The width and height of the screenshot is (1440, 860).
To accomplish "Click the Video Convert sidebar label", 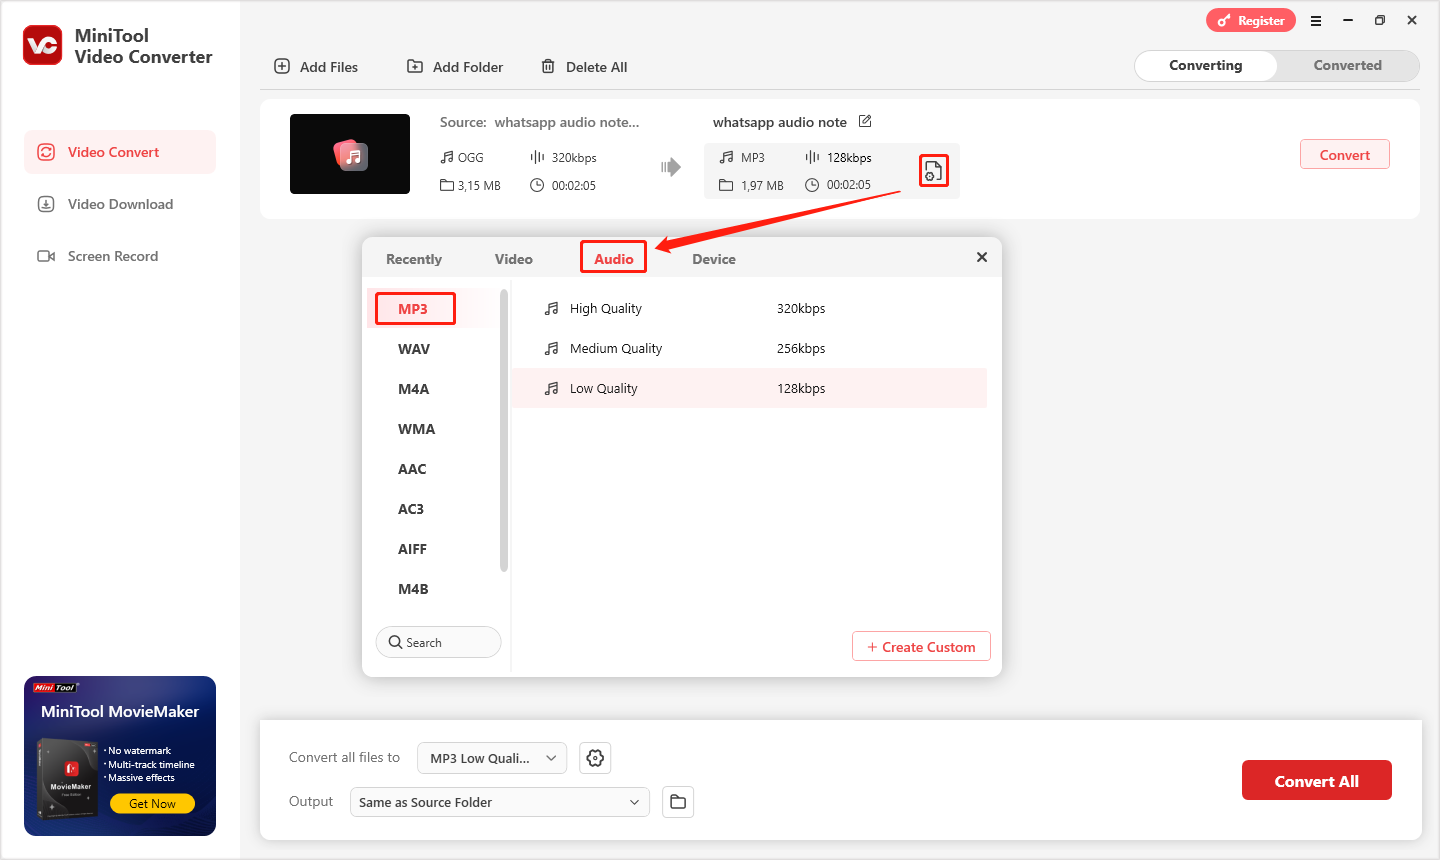I will (x=113, y=152).
